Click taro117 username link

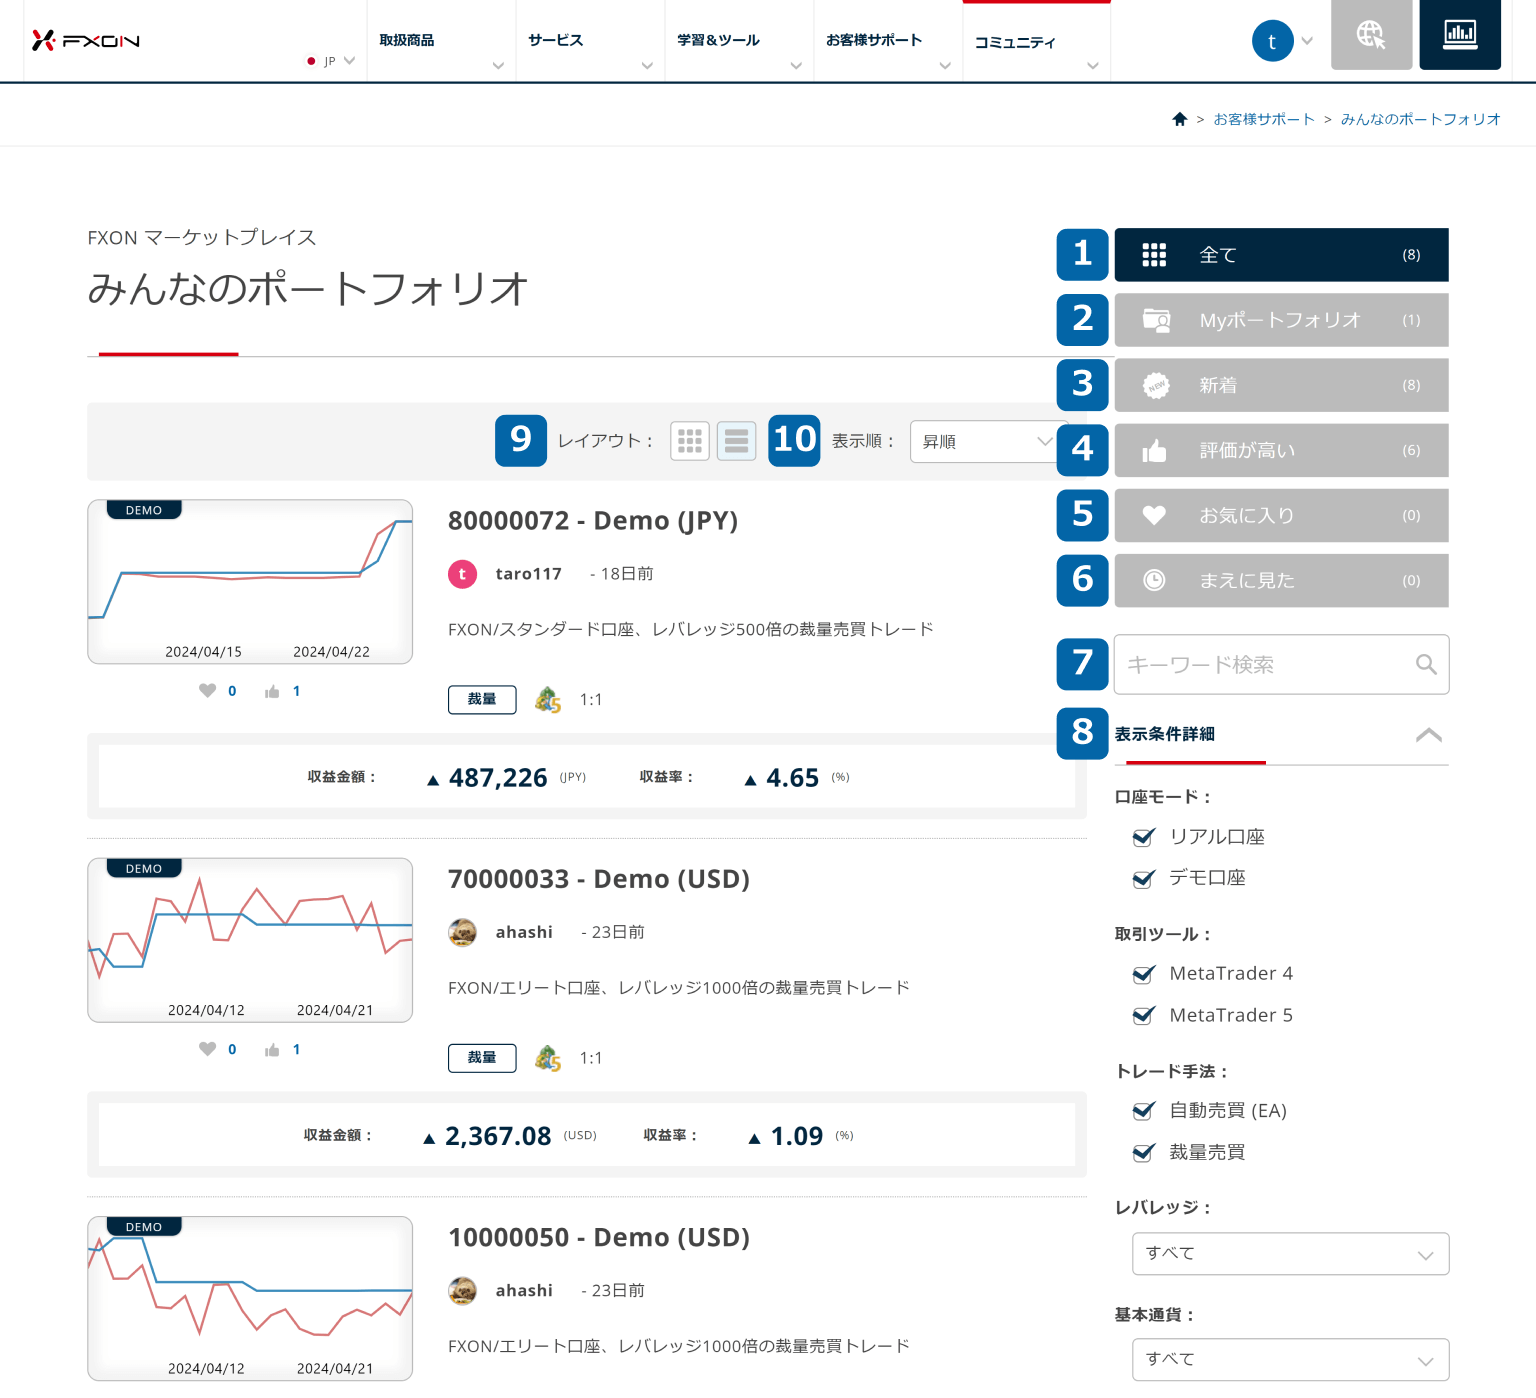pos(529,574)
